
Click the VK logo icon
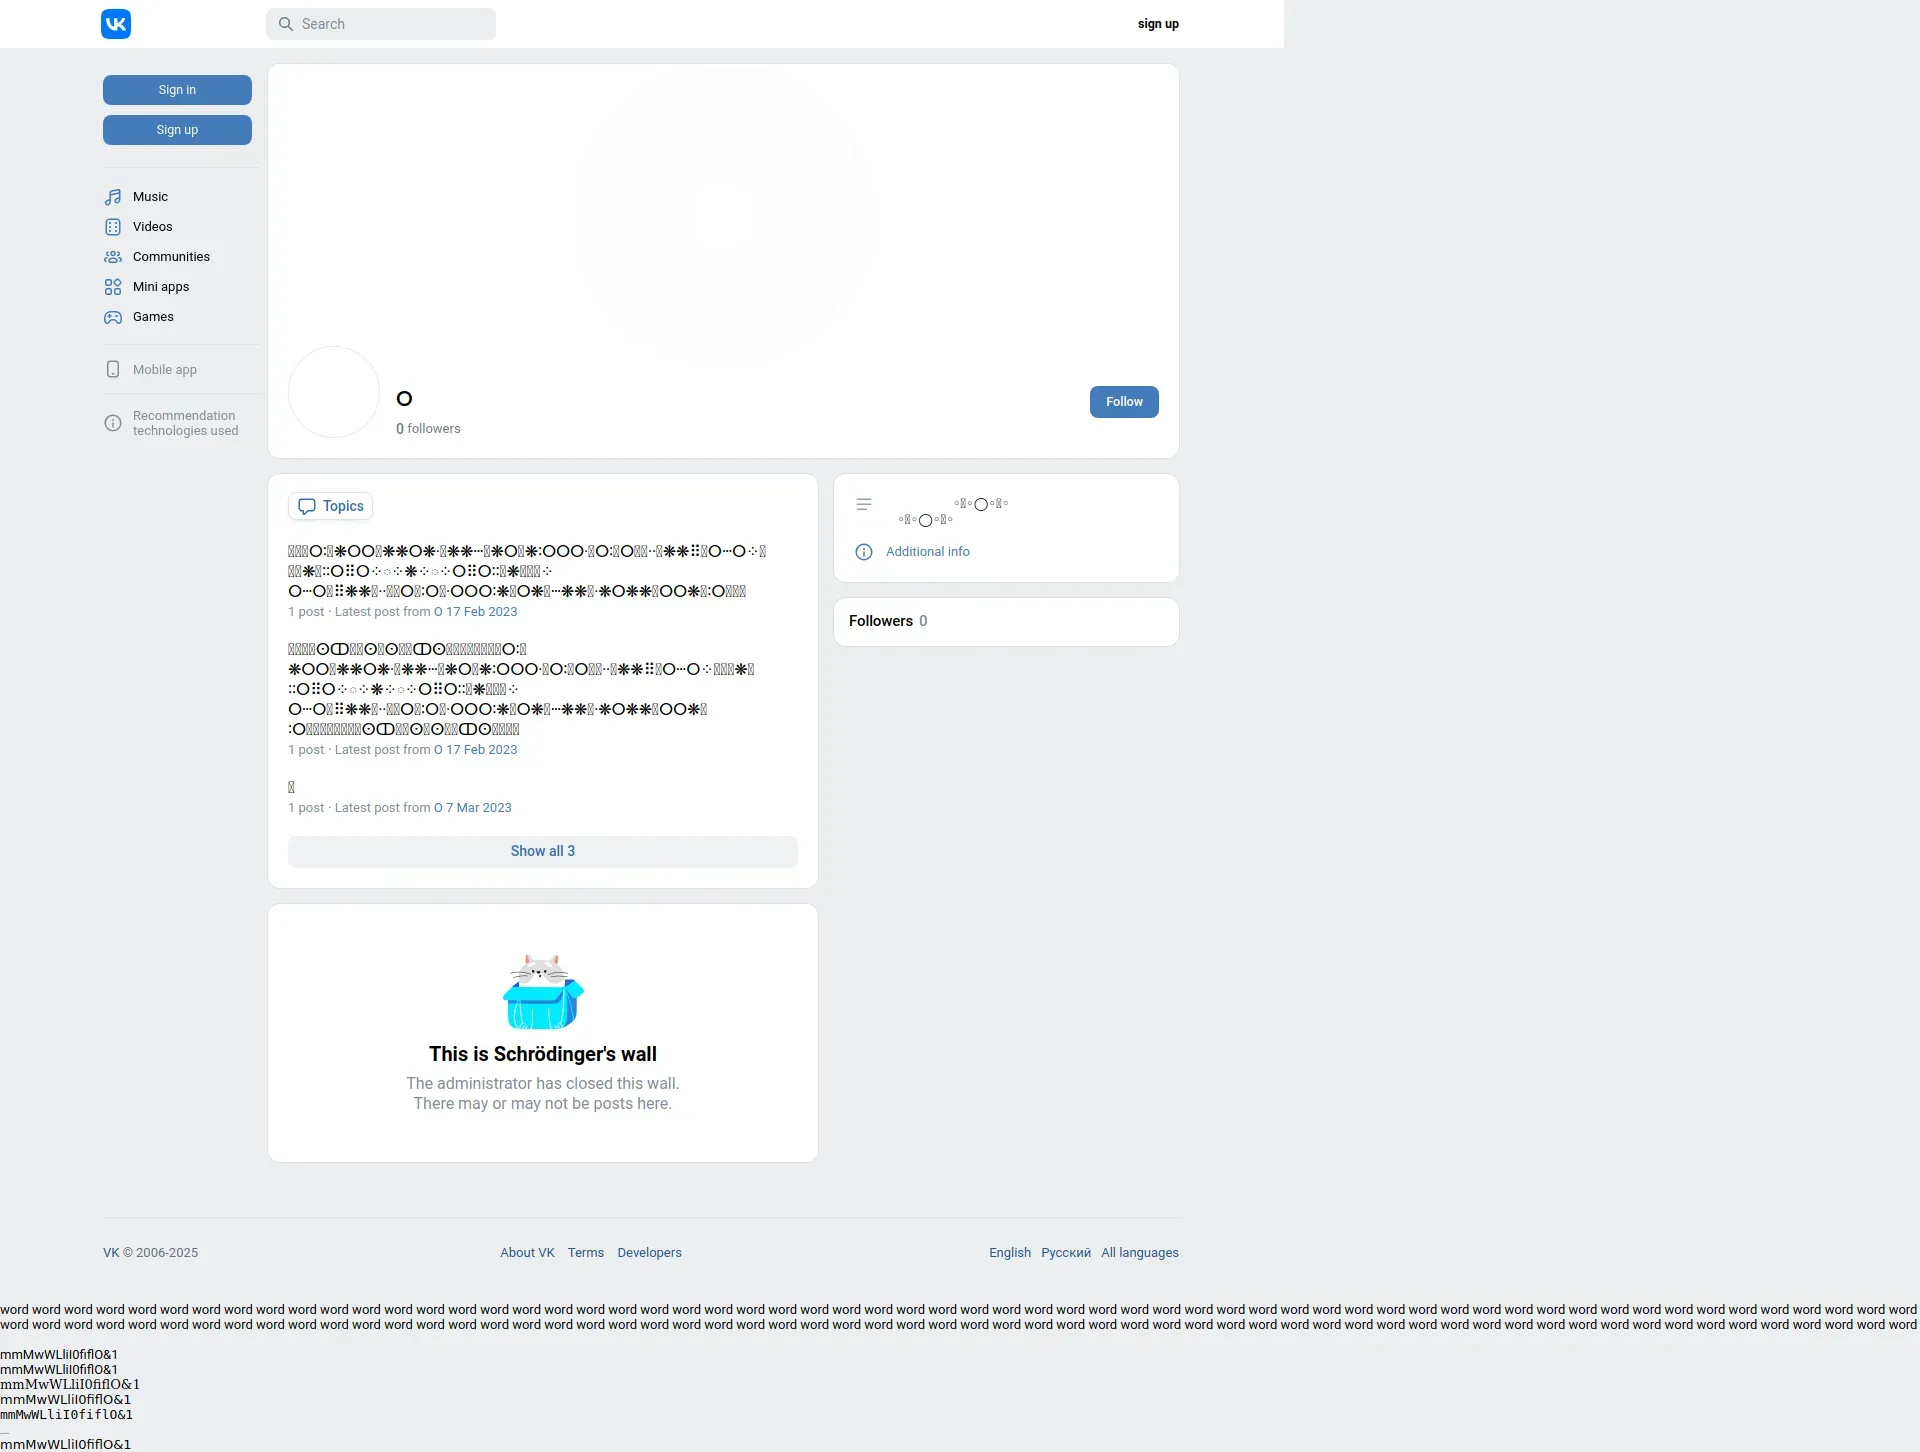(116, 24)
